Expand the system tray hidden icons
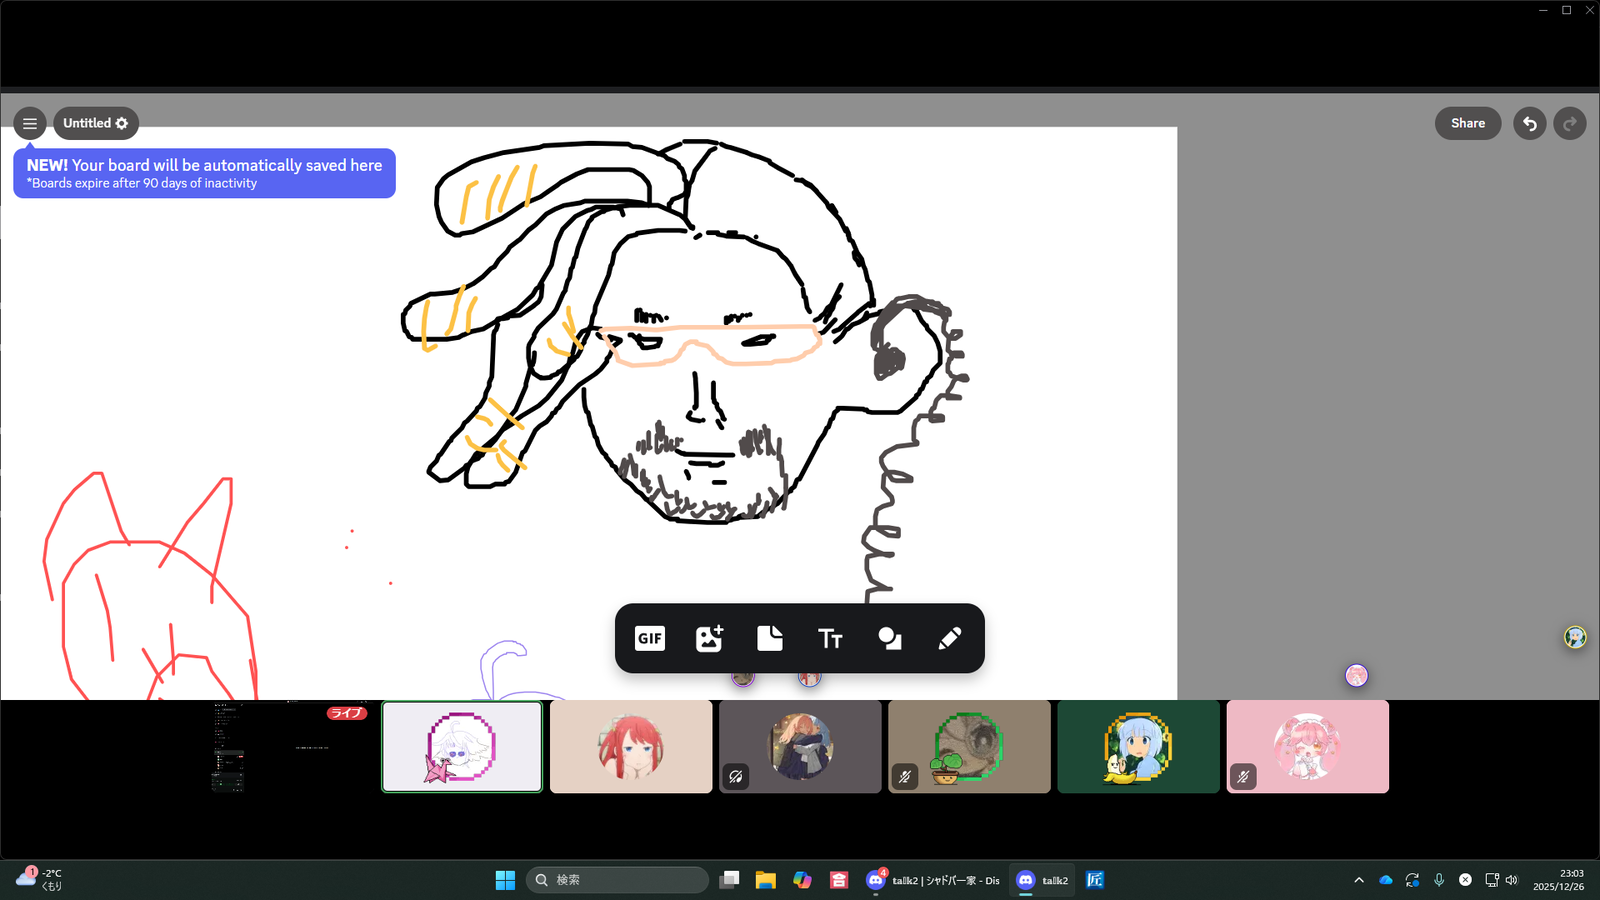Image resolution: width=1600 pixels, height=900 pixels. pyautogui.click(x=1359, y=880)
